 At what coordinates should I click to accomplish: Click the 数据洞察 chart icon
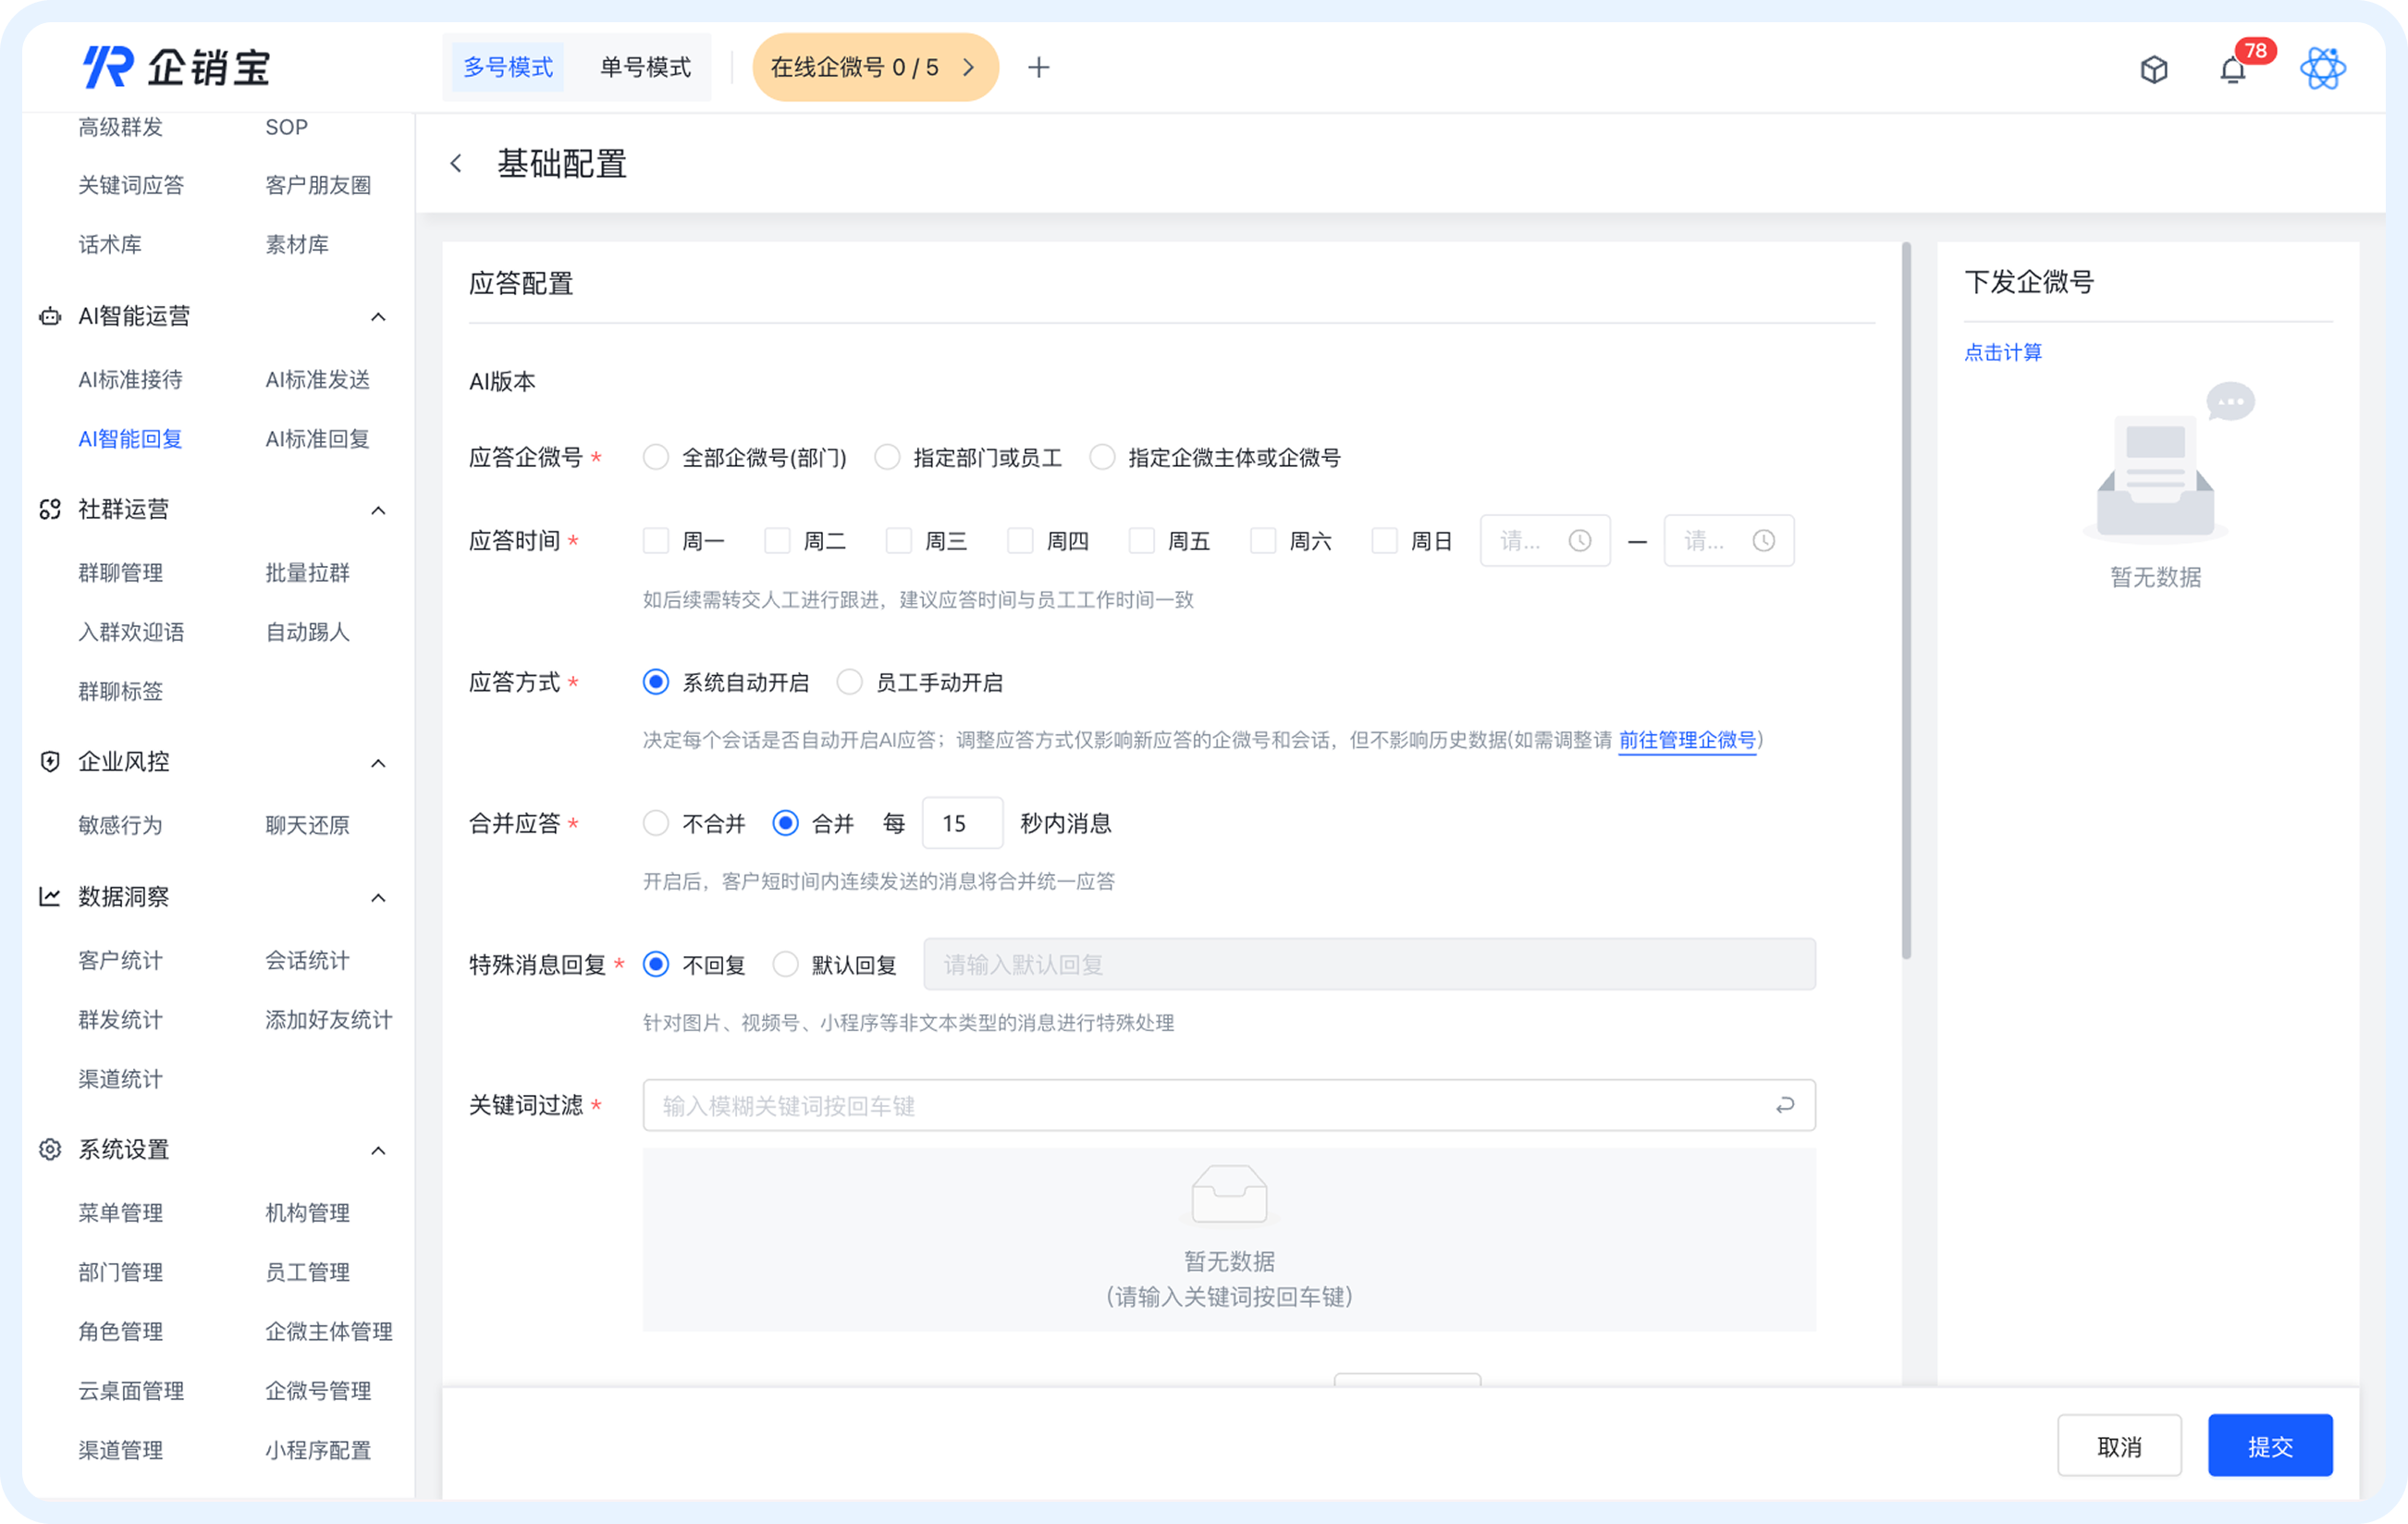[49, 896]
